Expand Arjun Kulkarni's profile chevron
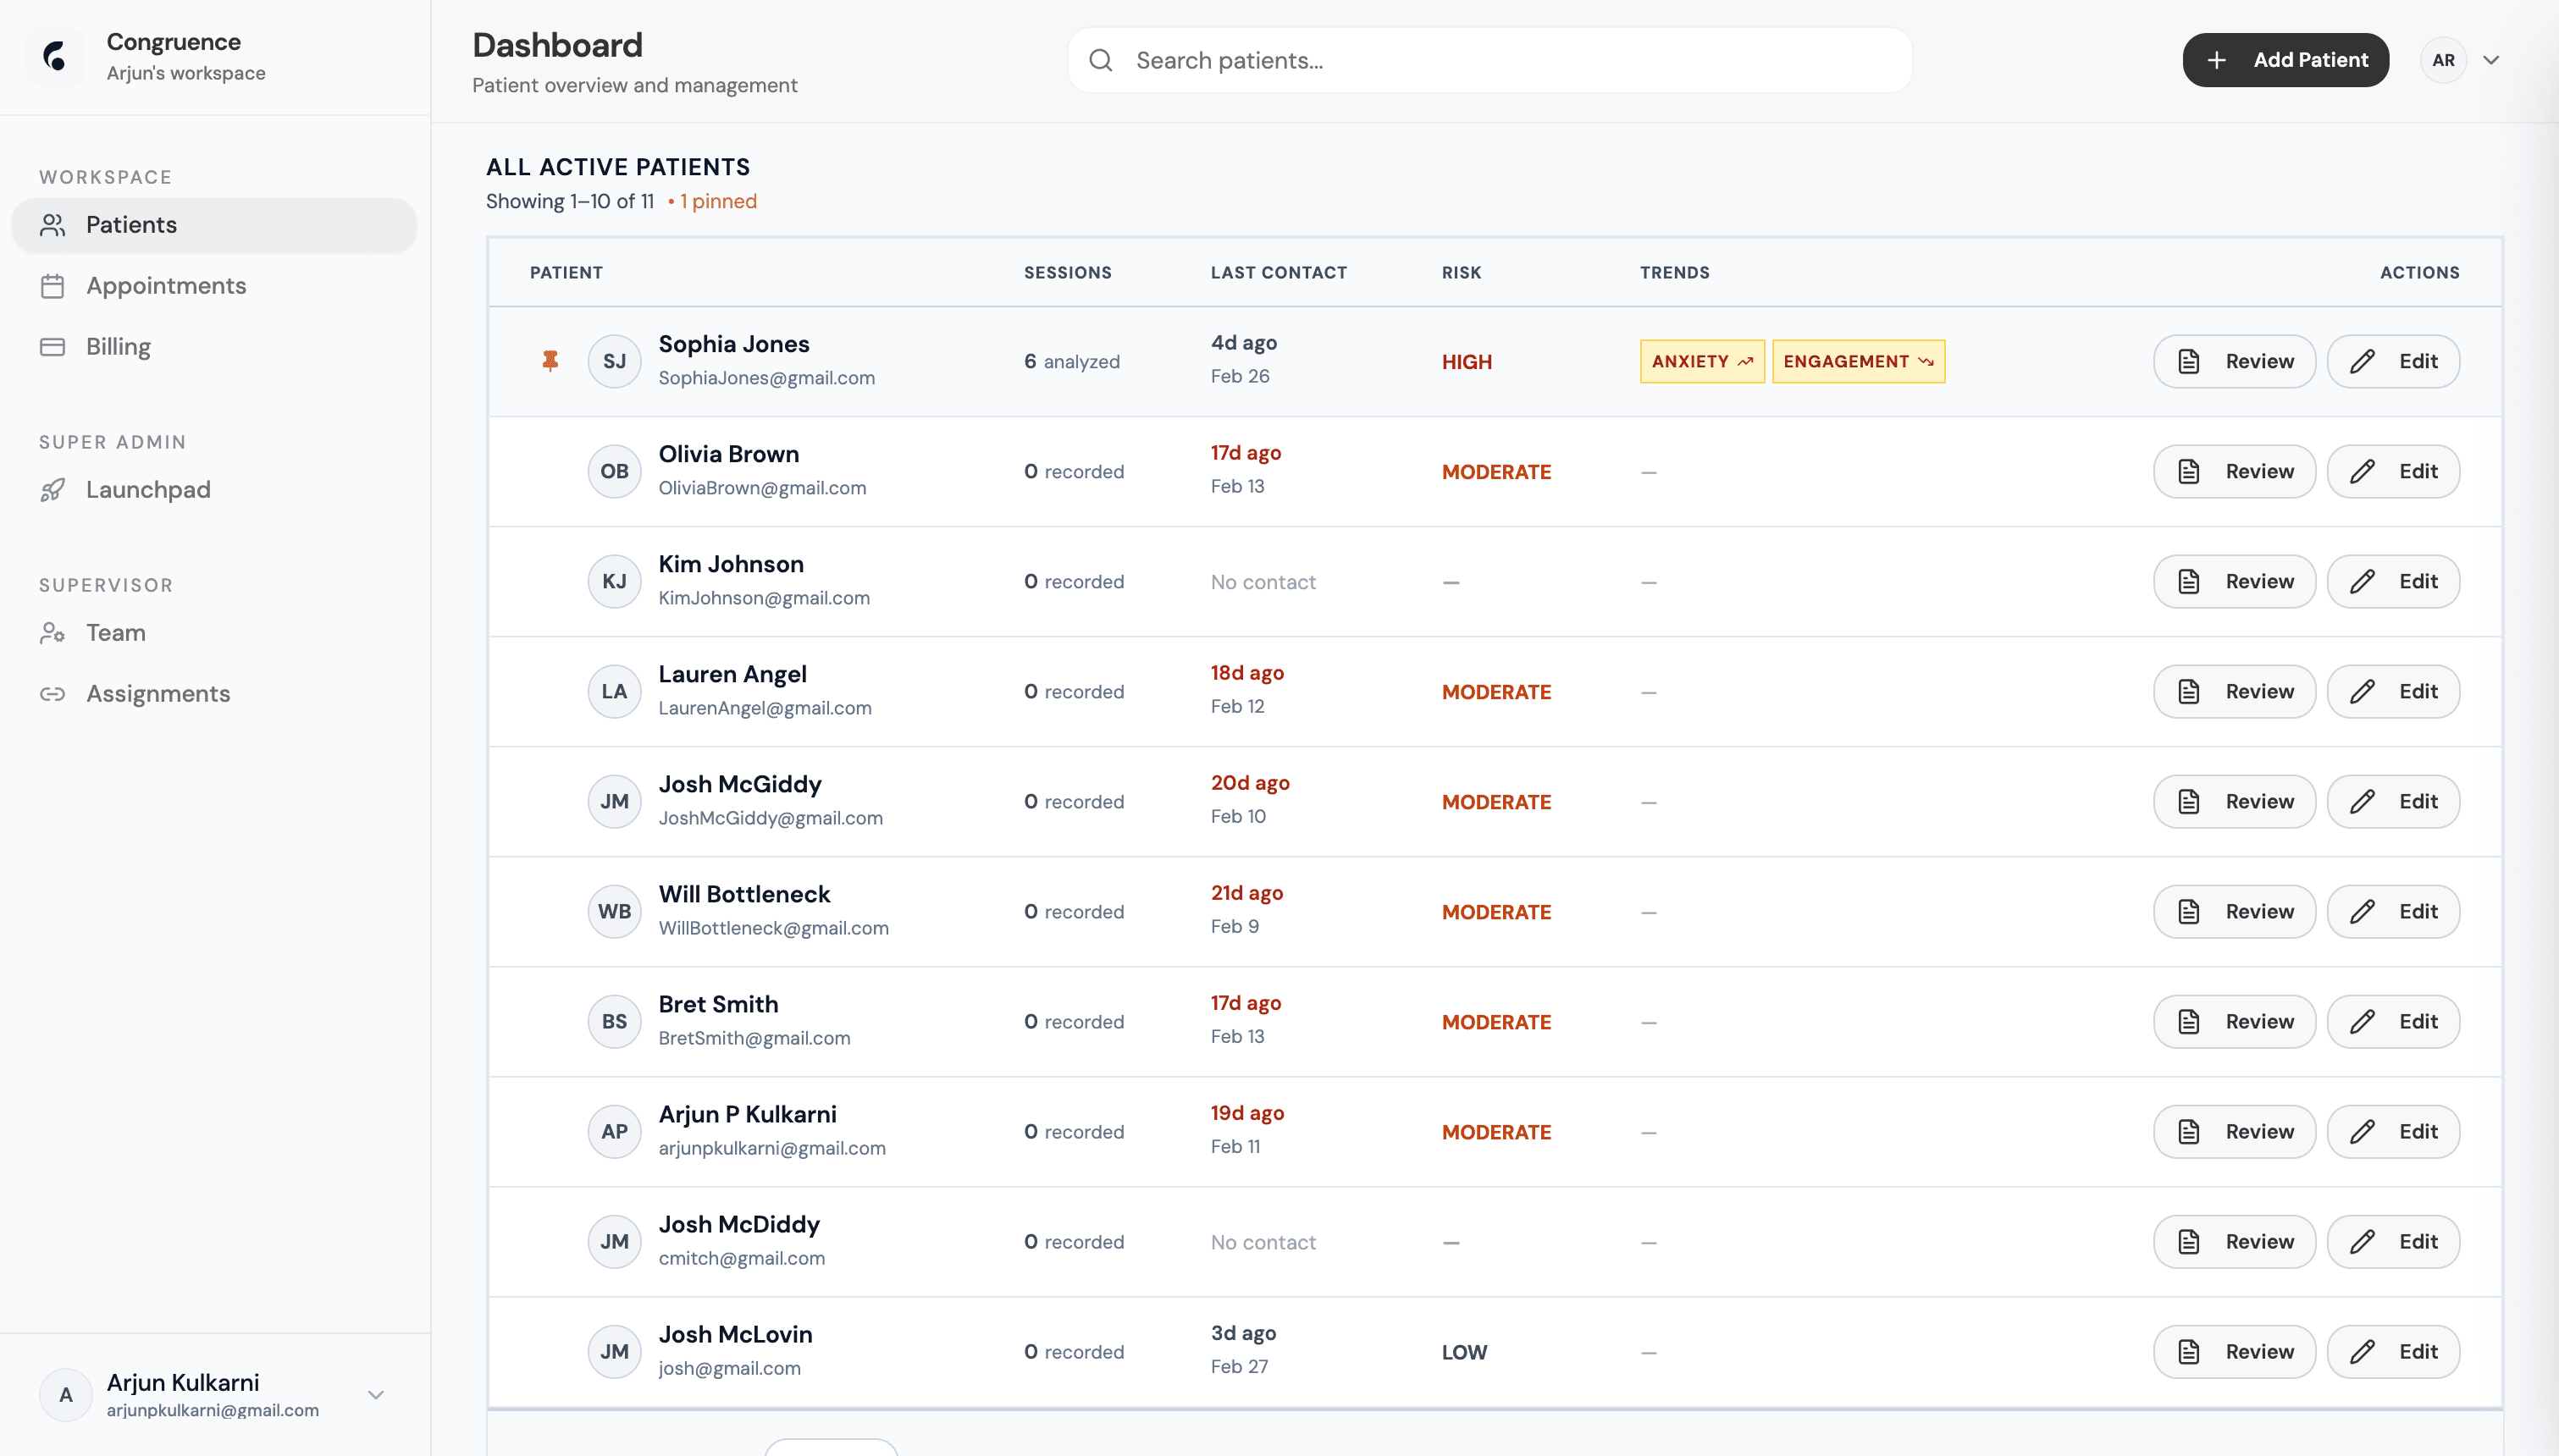The image size is (2559, 1456). (375, 1394)
